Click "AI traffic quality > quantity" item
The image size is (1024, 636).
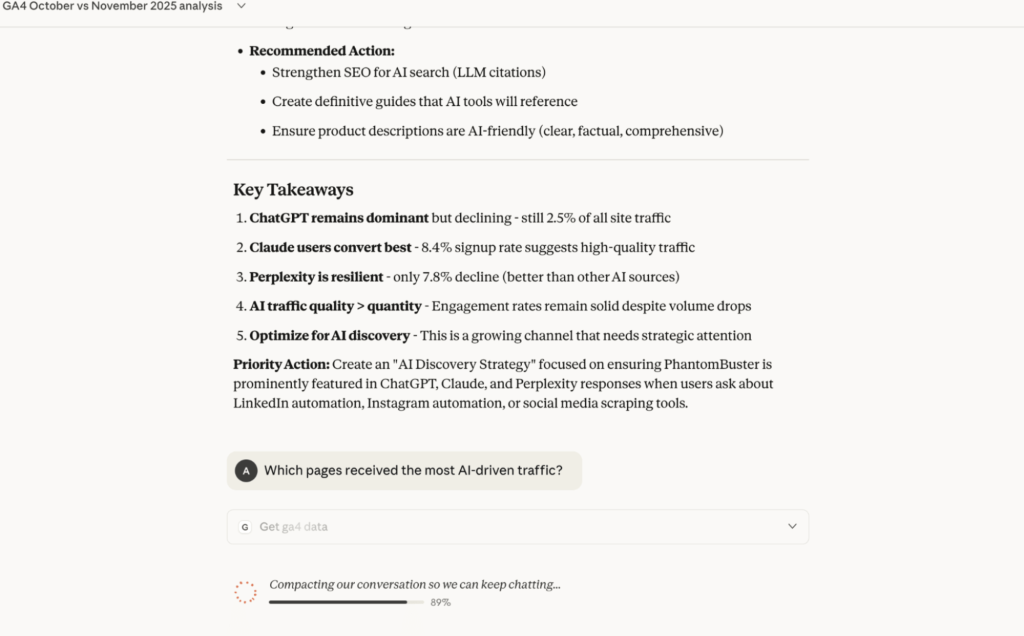(328, 306)
